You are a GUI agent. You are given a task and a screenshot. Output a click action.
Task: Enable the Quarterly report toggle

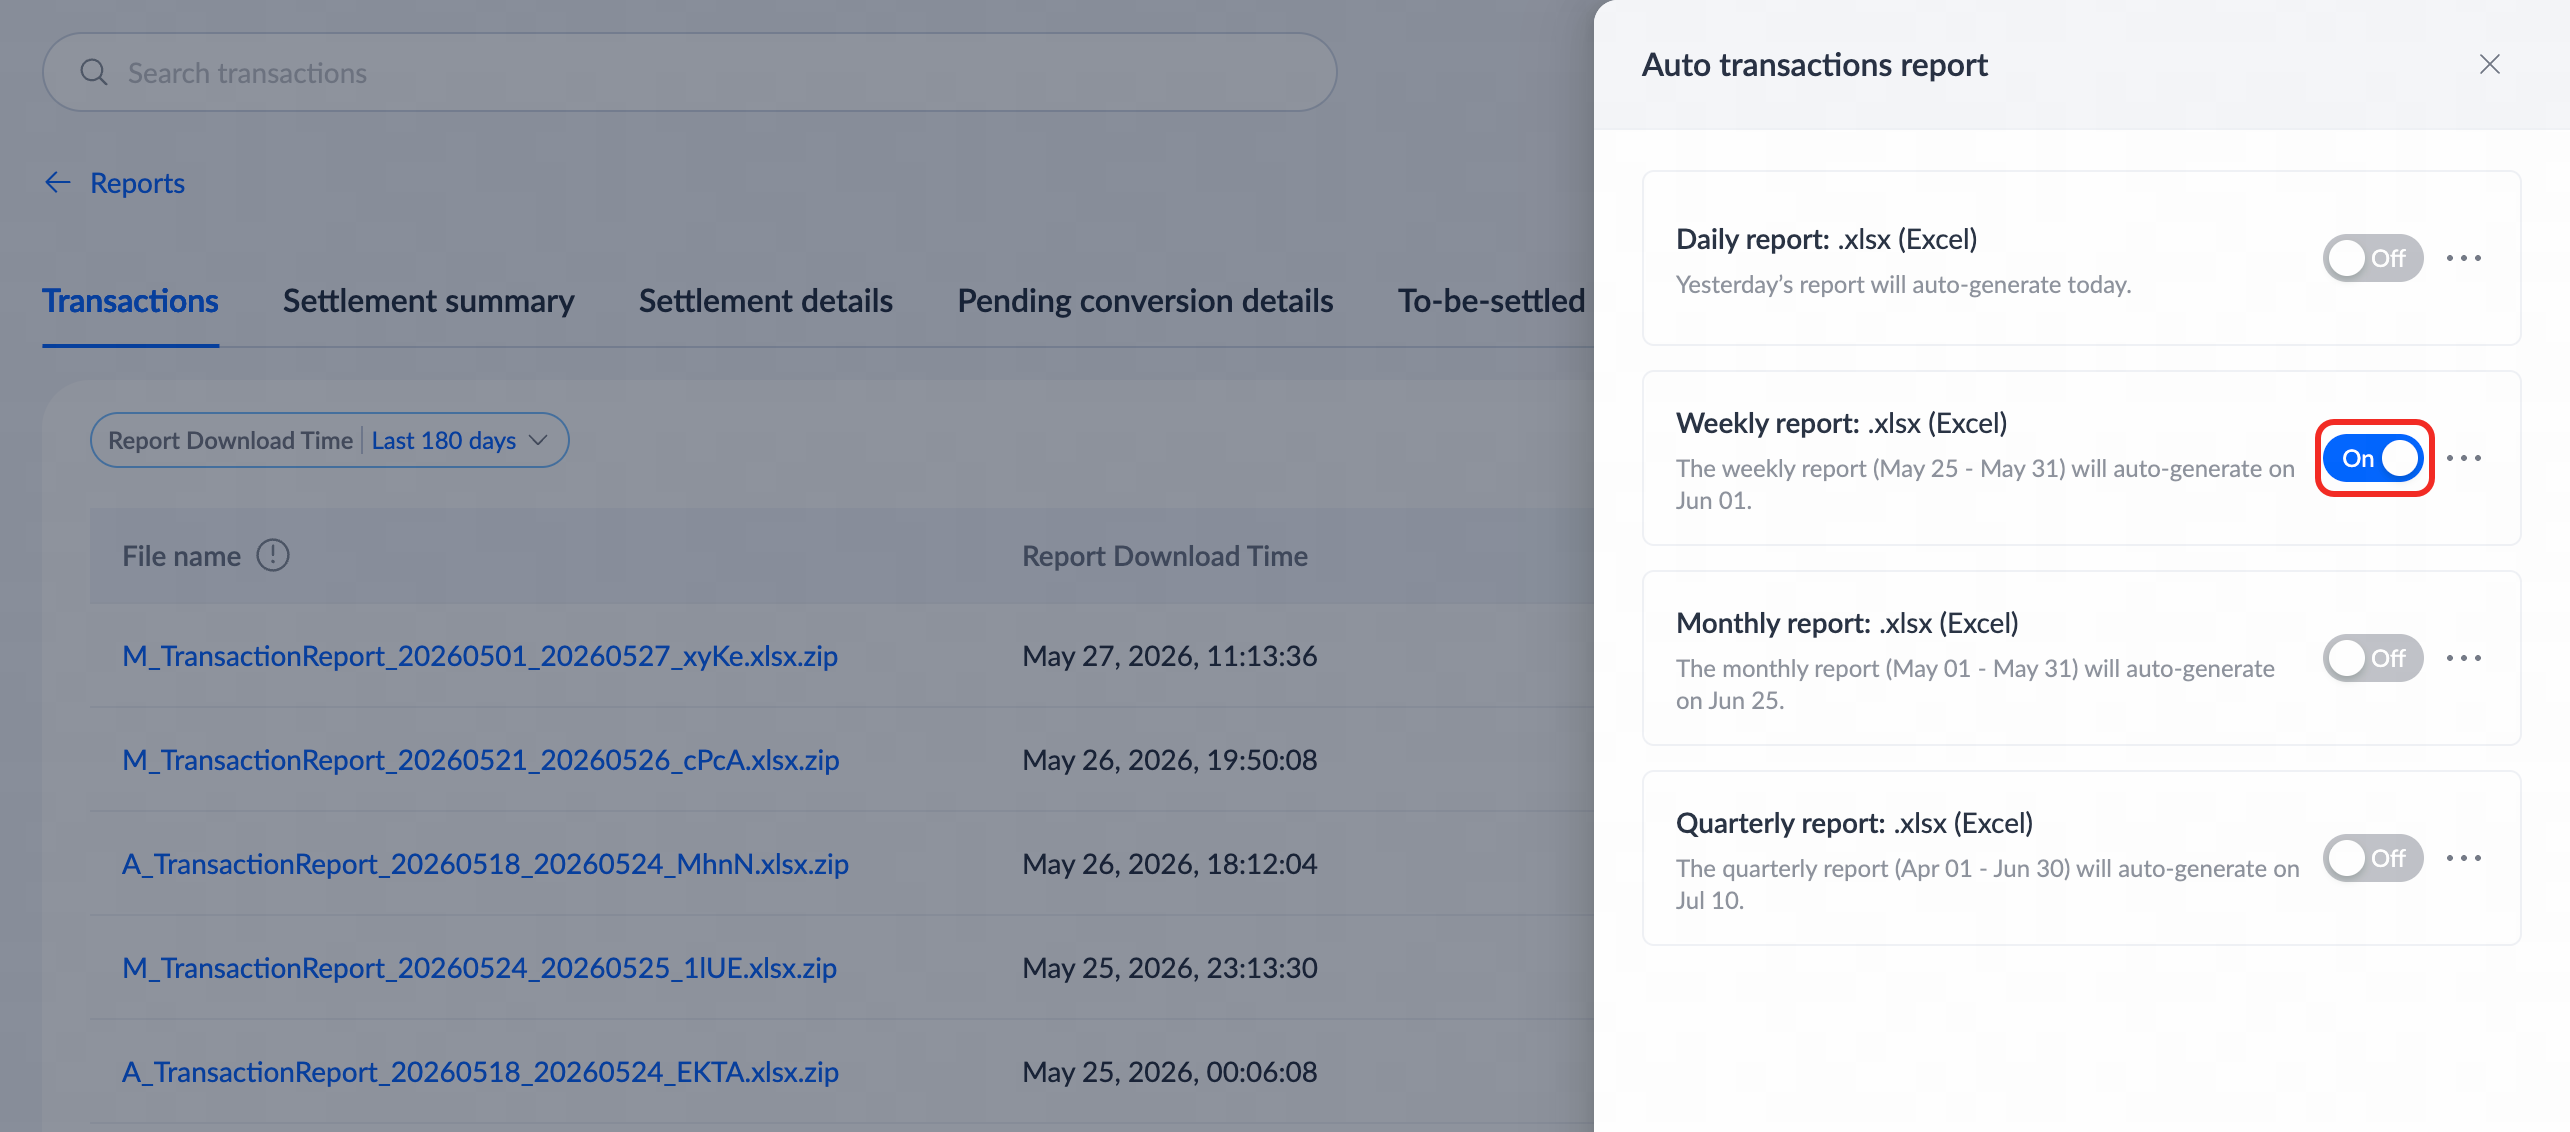(x=2373, y=858)
